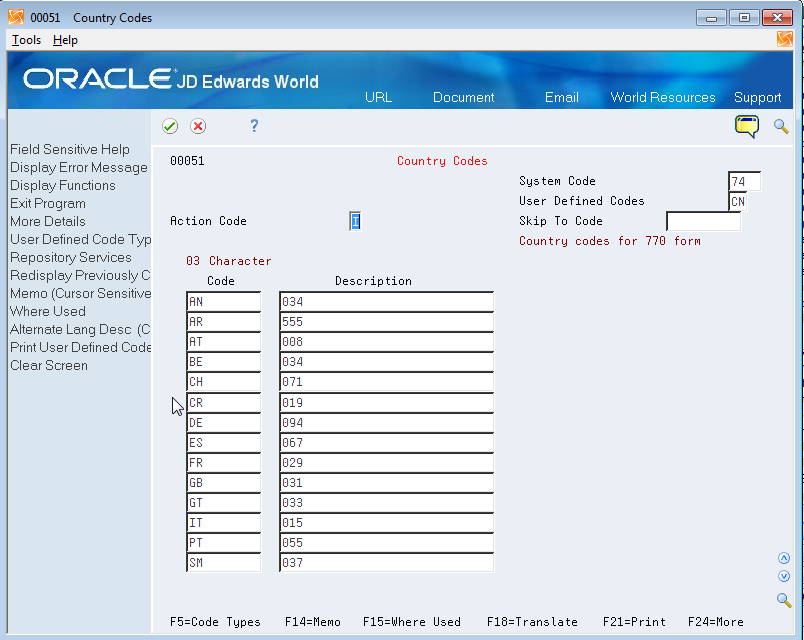This screenshot has height=640, width=804.
Task: Click description field containing 008
Action: (x=387, y=342)
